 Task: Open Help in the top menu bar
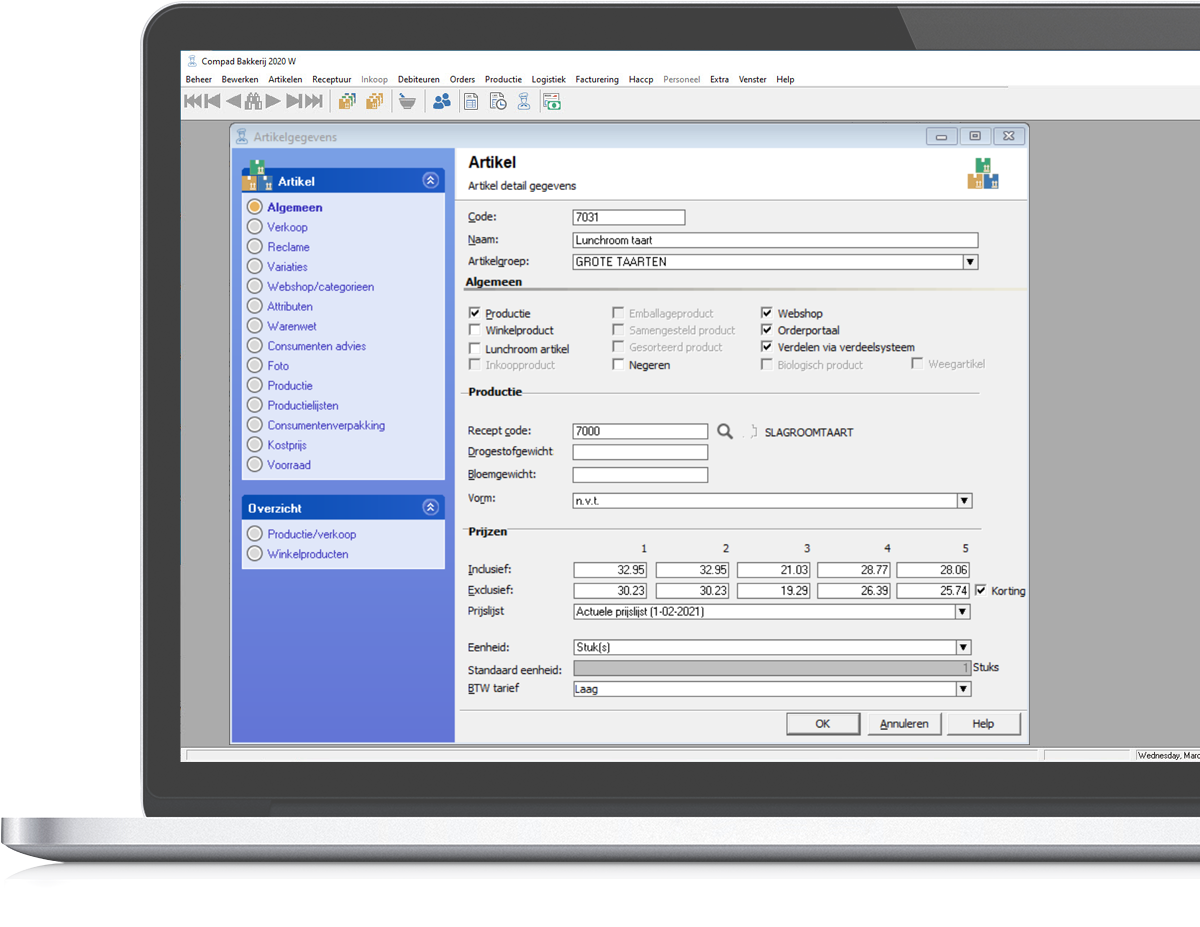[x=785, y=79]
